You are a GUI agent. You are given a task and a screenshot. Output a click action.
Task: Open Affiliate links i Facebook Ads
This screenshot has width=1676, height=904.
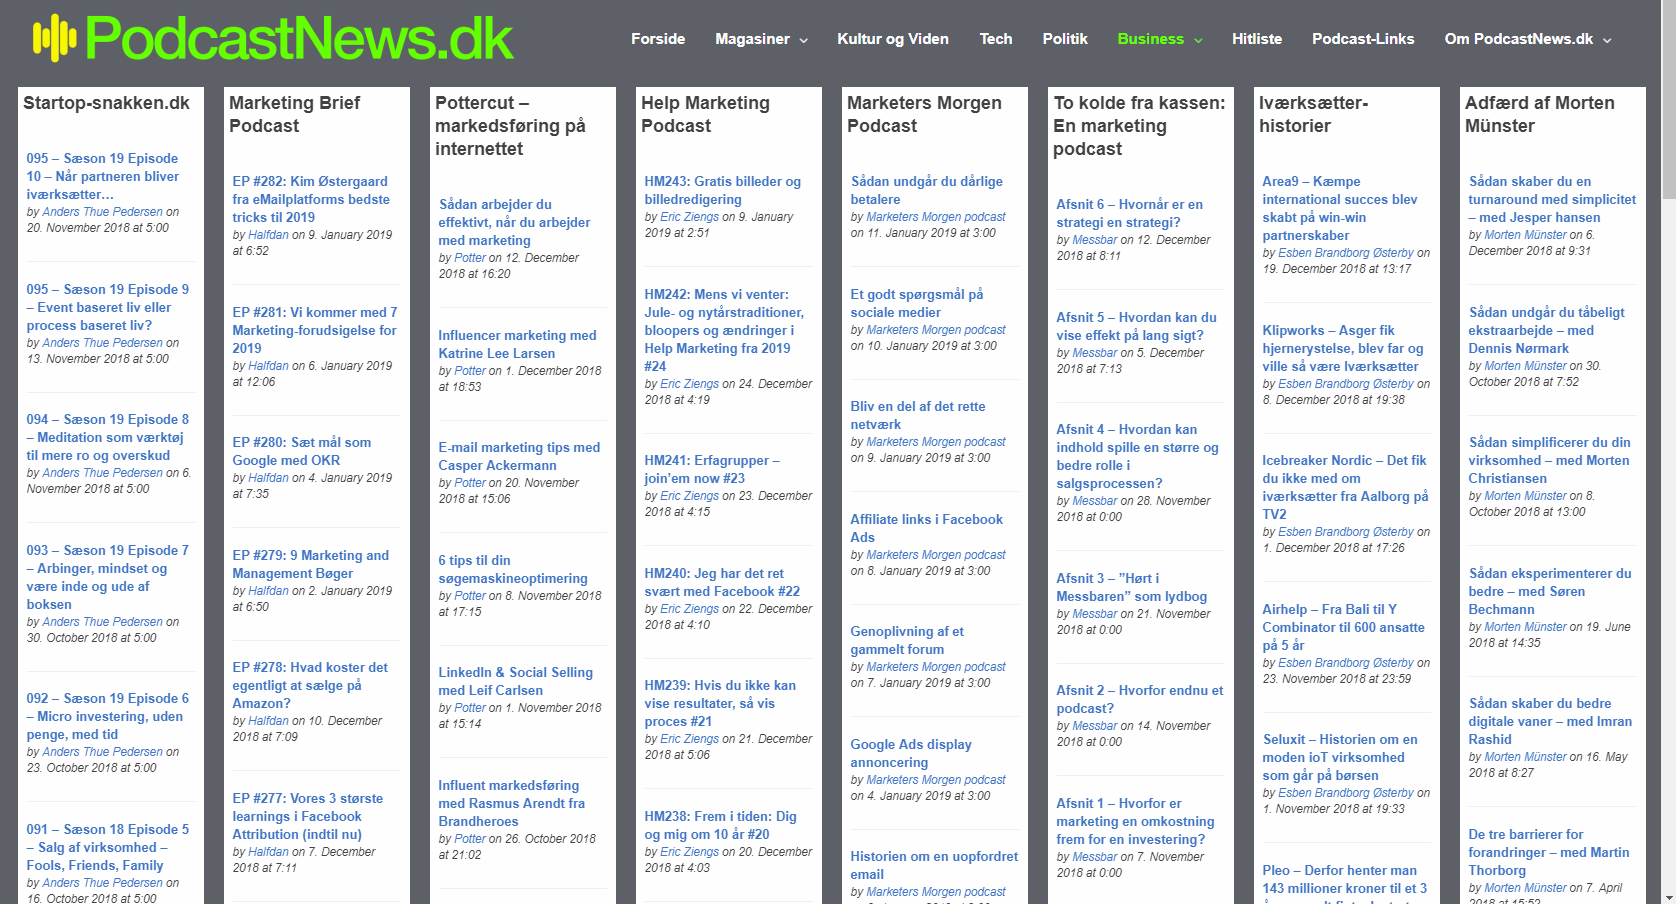pos(926,528)
